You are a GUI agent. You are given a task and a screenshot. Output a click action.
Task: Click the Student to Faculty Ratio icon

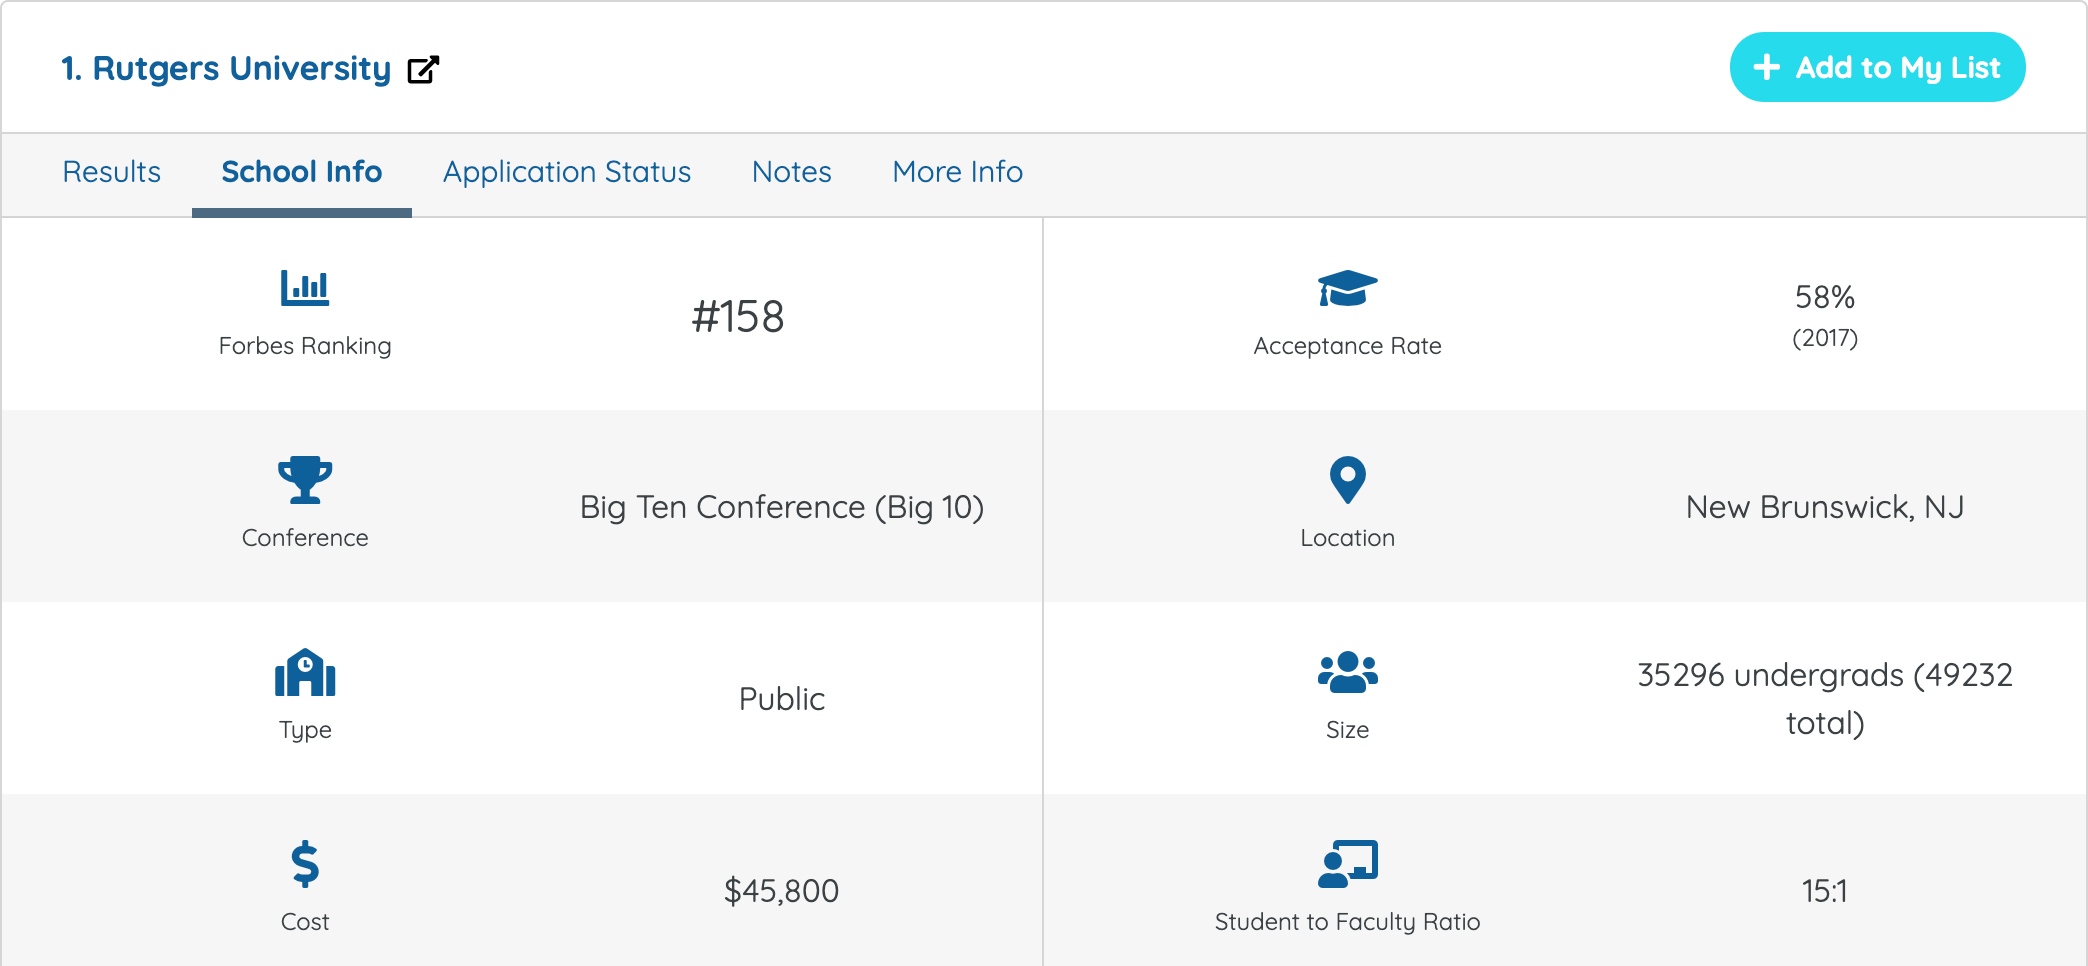coord(1347,864)
